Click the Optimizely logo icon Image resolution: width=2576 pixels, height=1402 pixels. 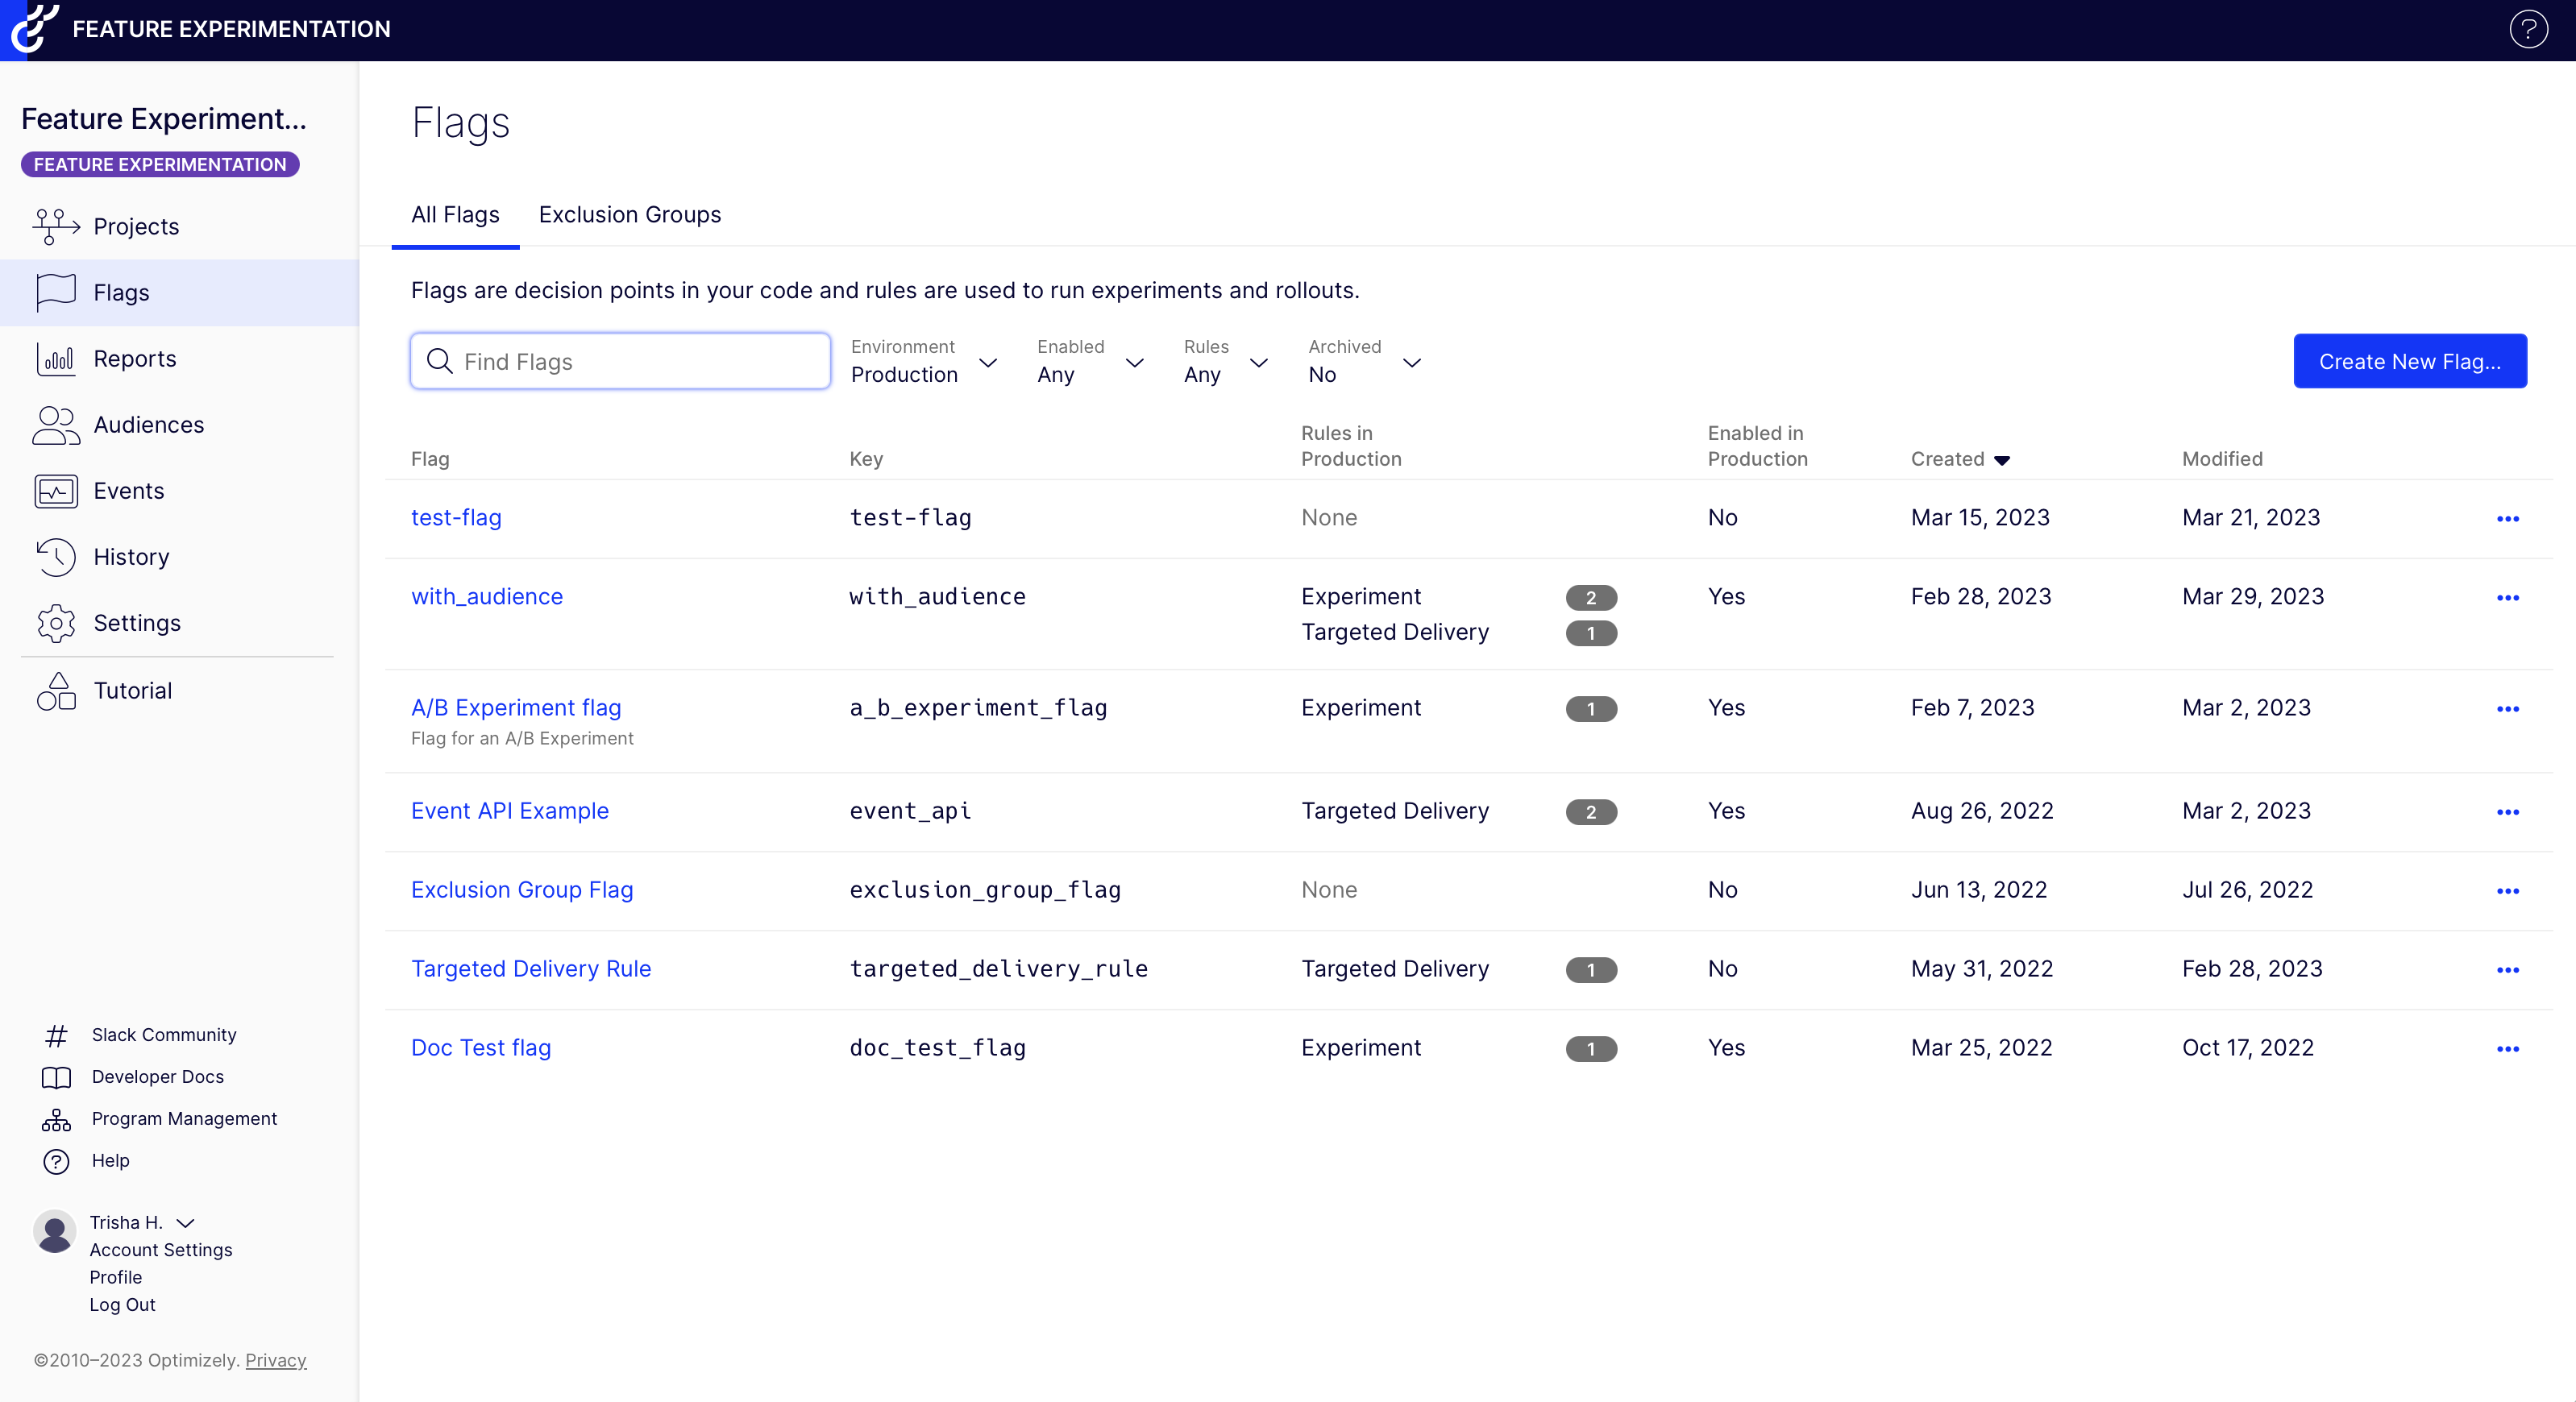(34, 28)
